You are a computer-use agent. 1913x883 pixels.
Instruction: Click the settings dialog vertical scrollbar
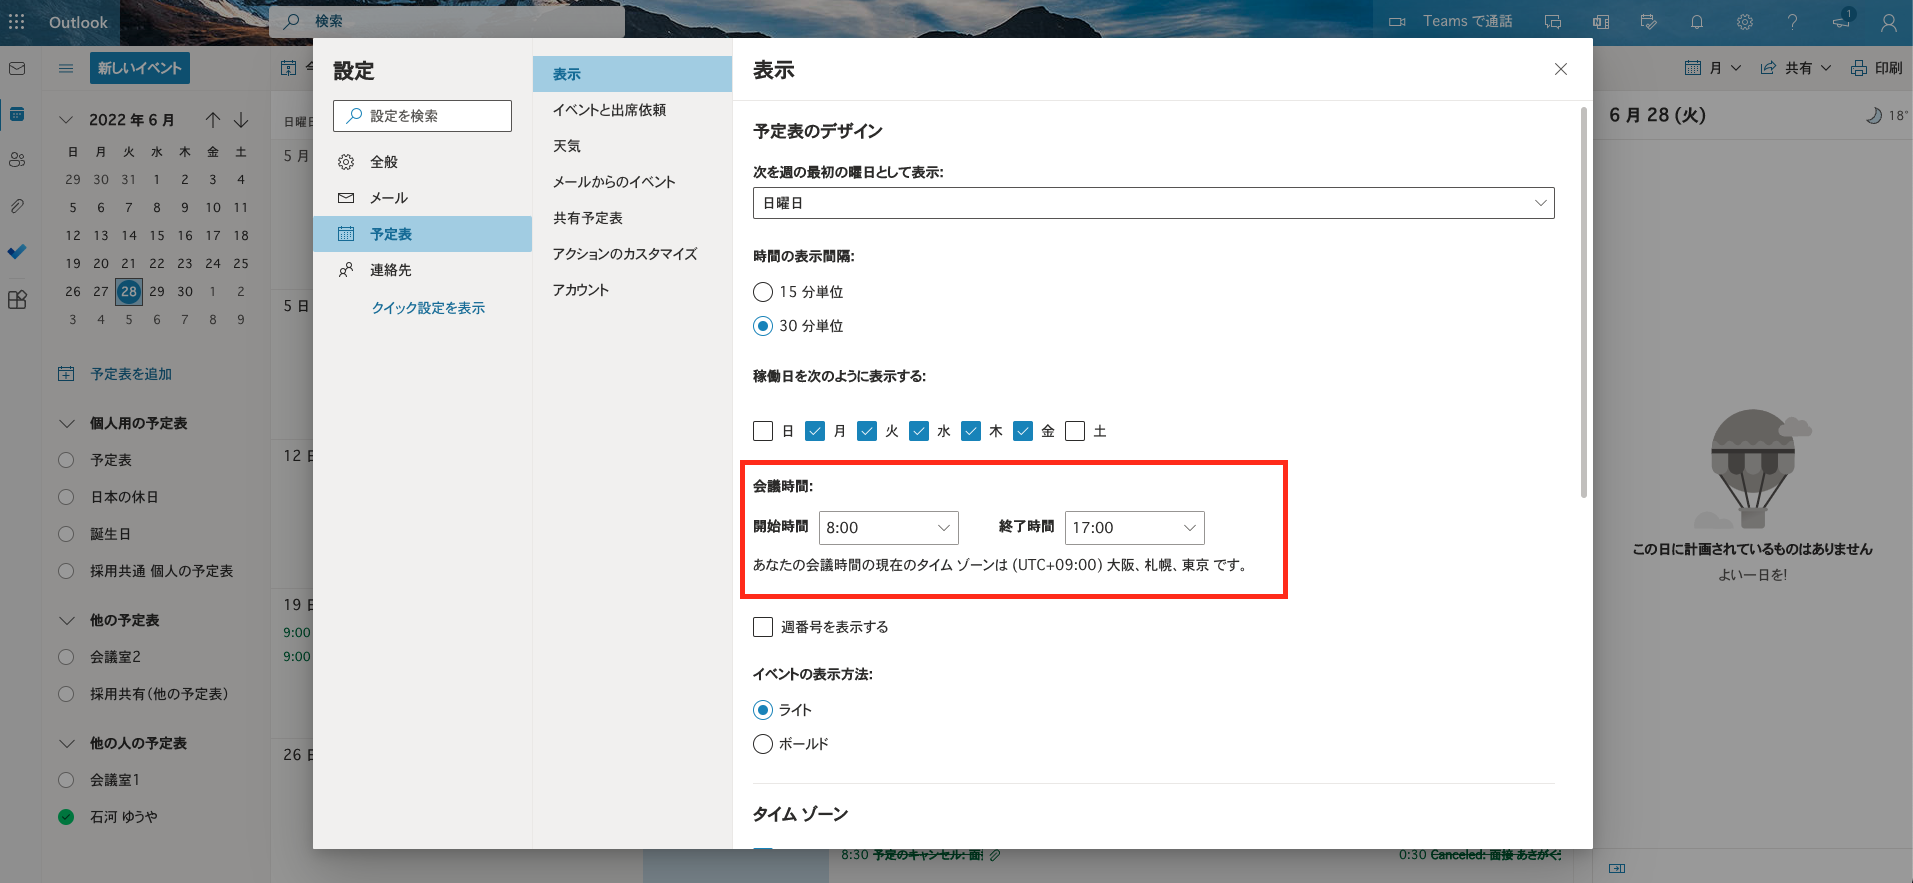click(1584, 302)
